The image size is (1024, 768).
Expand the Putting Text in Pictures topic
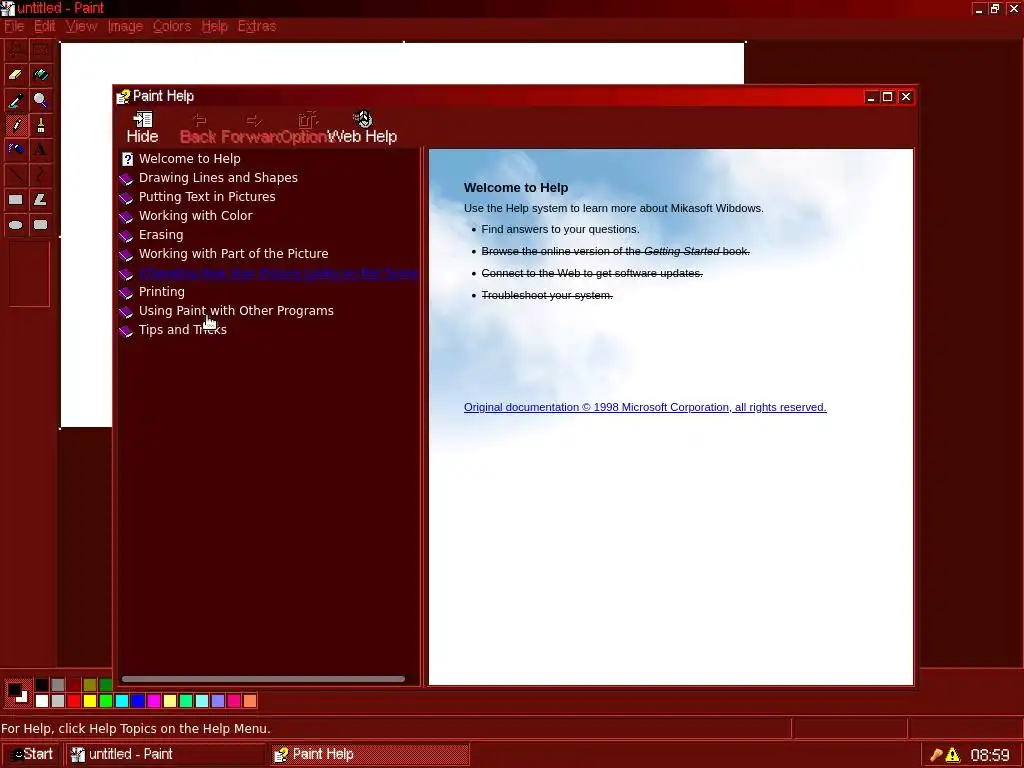click(207, 197)
